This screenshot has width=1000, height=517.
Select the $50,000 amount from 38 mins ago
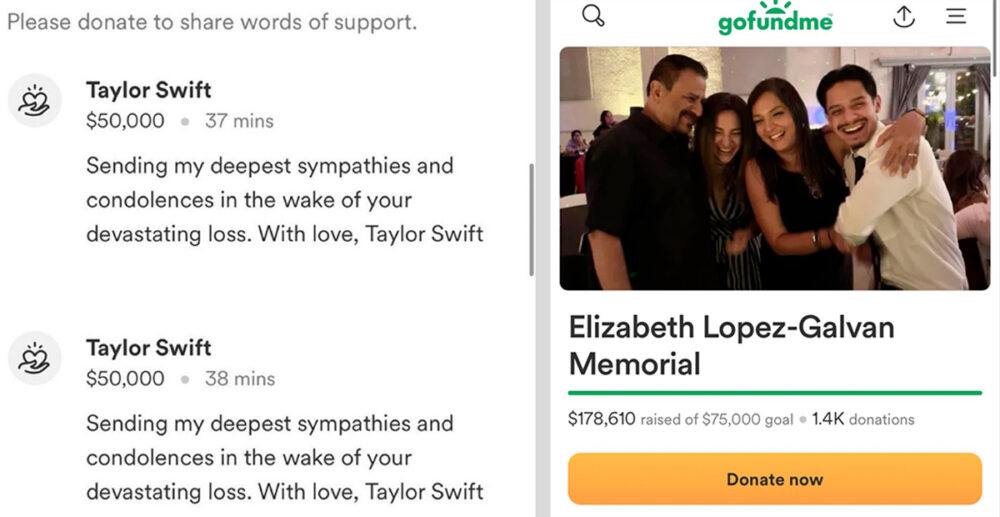[x=125, y=379]
